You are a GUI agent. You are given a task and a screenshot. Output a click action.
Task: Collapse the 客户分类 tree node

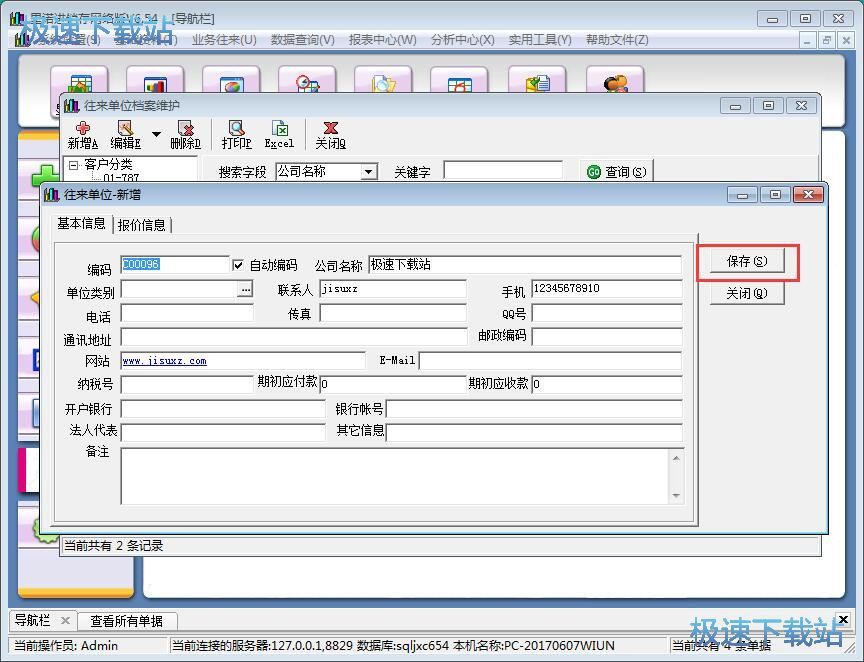(73, 165)
